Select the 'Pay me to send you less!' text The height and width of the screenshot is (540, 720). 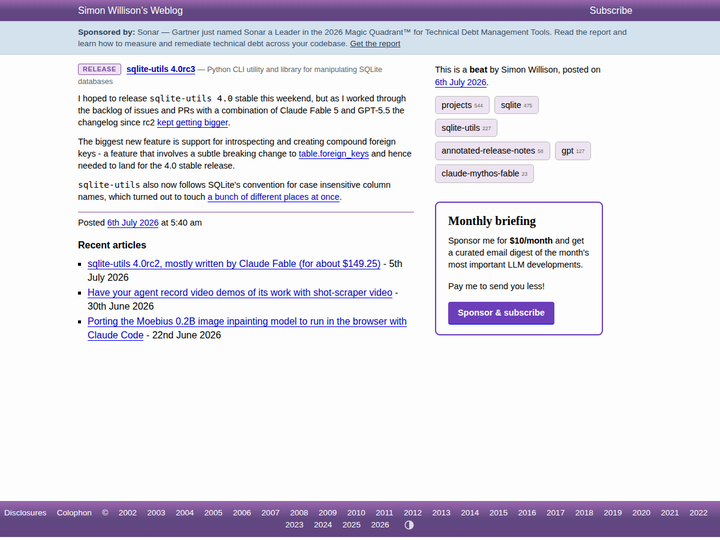click(x=496, y=287)
